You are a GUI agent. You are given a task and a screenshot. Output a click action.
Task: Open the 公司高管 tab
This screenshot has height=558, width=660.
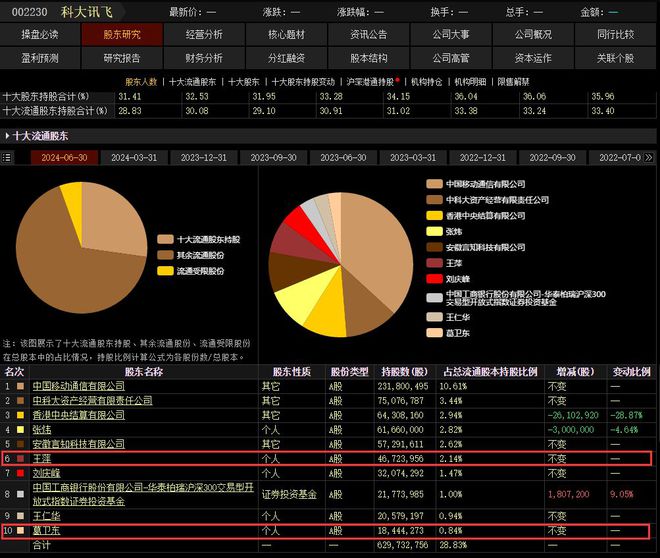[x=451, y=58]
